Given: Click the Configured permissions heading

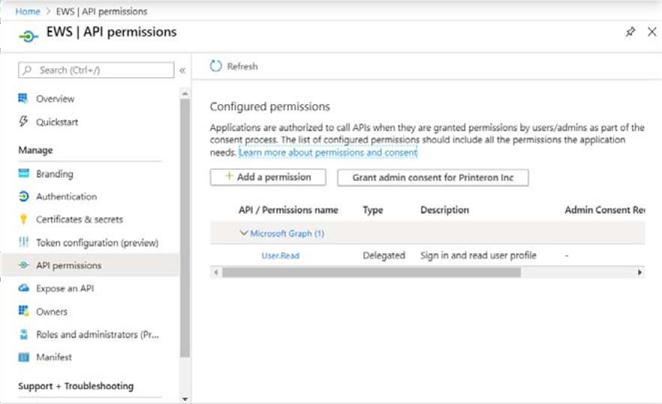Looking at the screenshot, I should coord(270,106).
